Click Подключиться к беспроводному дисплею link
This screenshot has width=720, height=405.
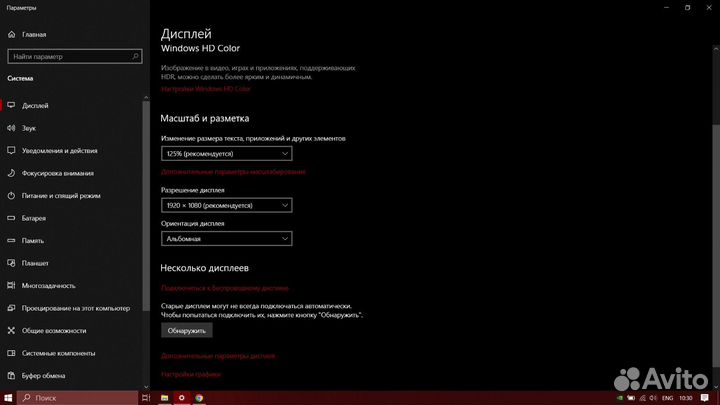click(x=225, y=288)
